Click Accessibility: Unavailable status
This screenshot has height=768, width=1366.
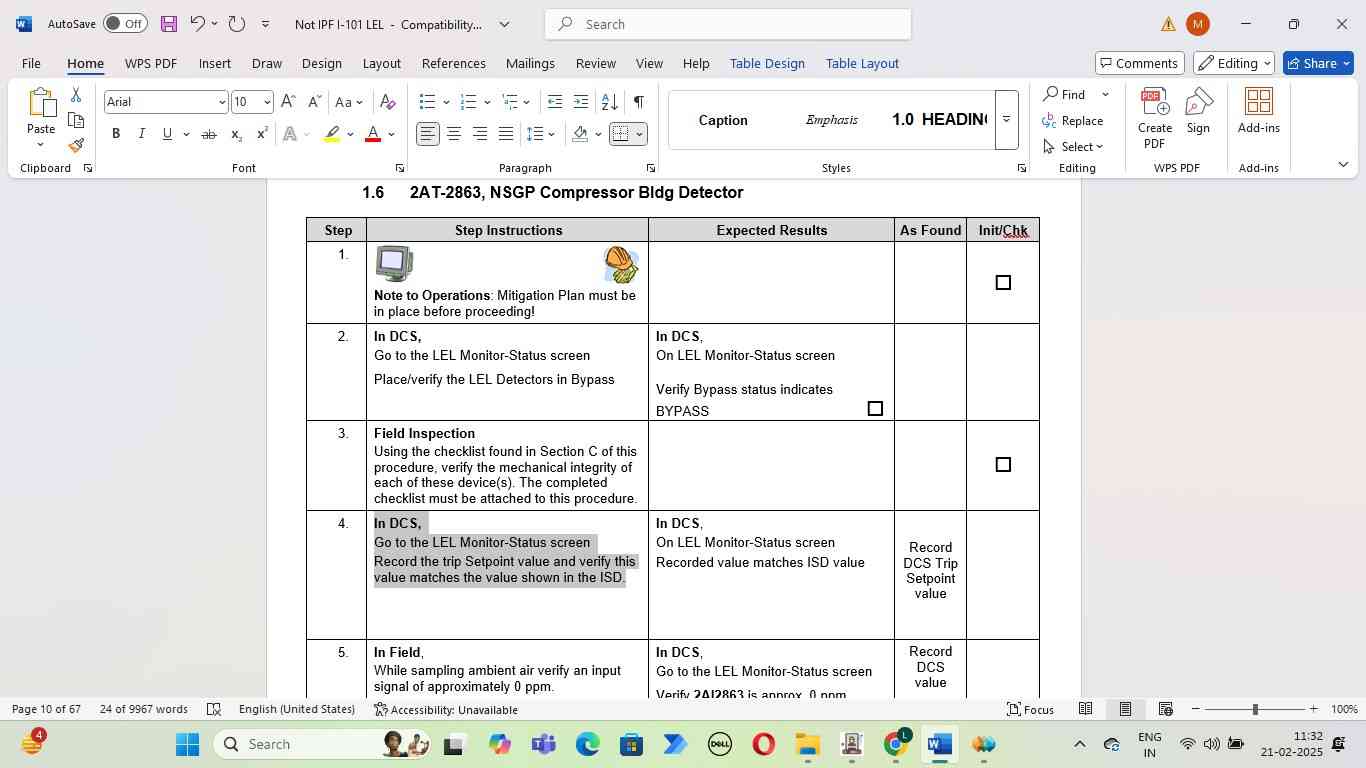pos(446,709)
